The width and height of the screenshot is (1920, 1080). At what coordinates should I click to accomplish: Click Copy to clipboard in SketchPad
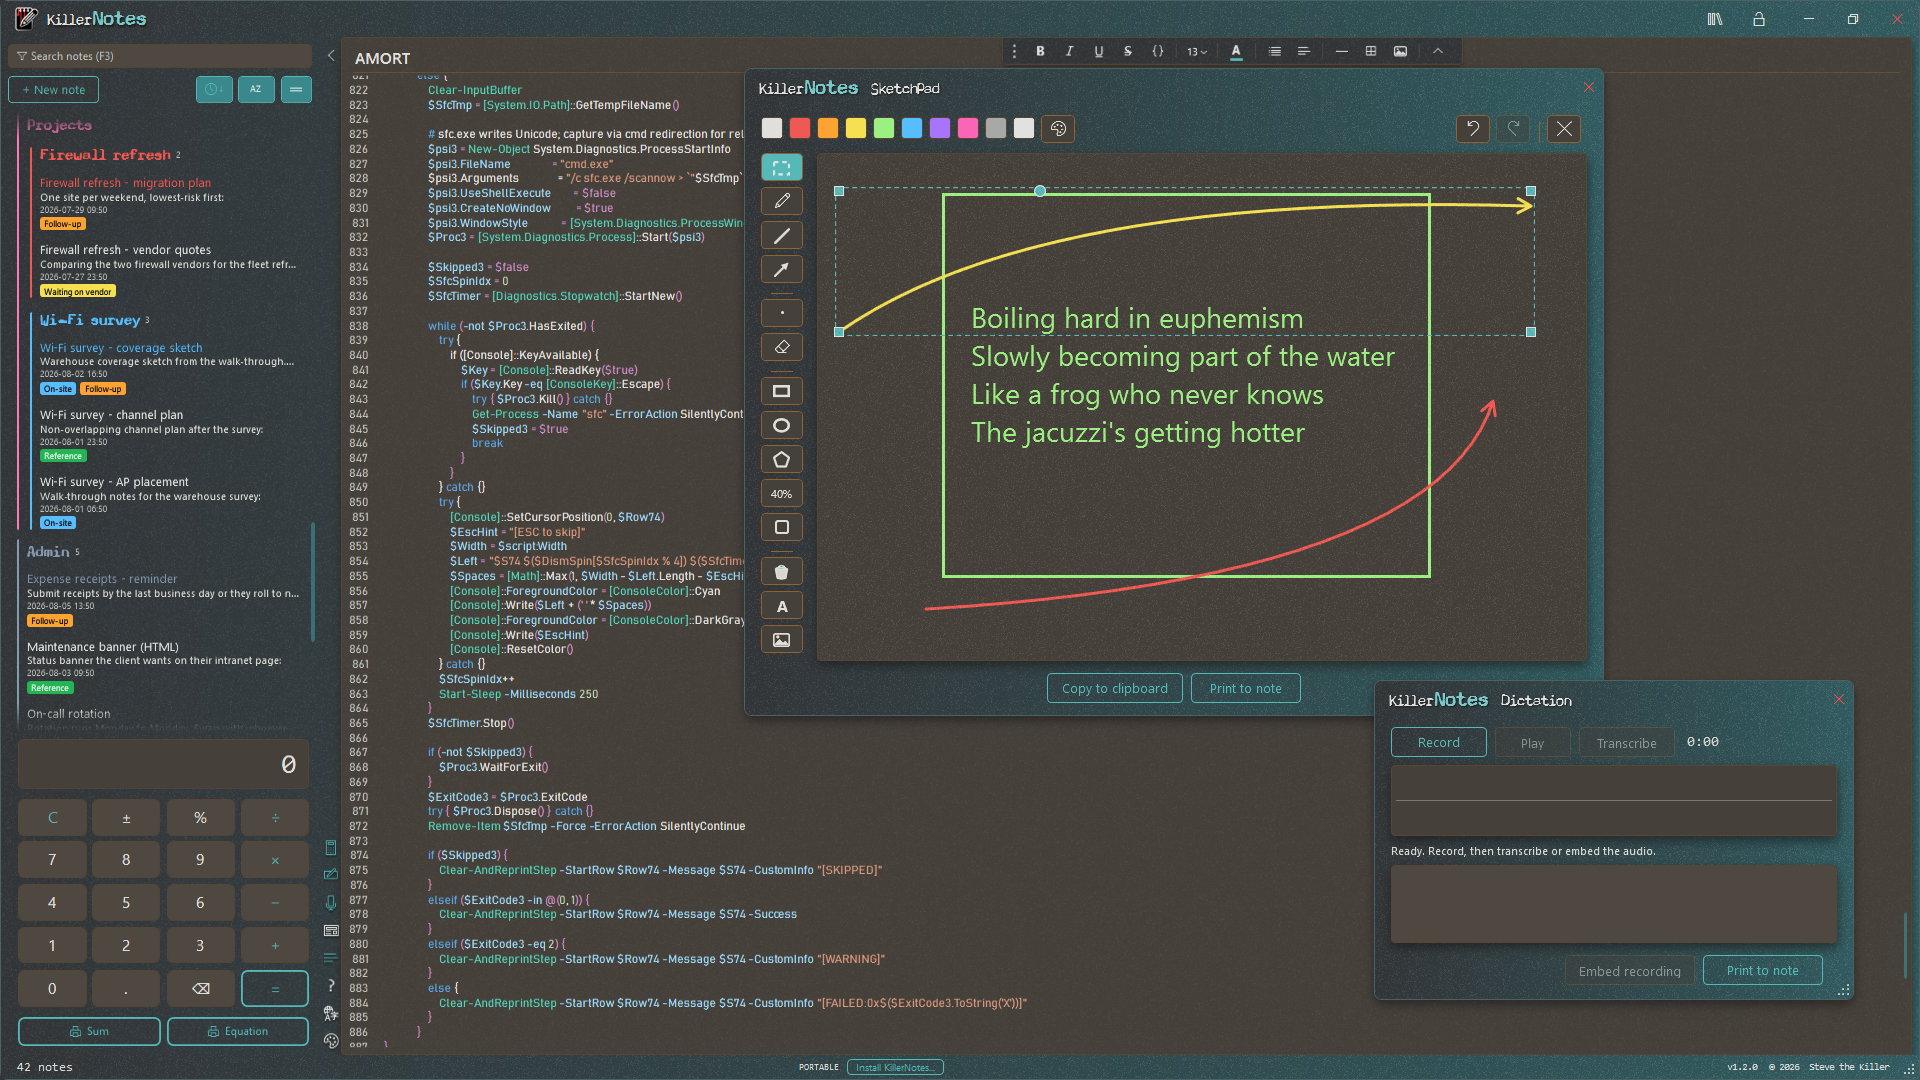pos(1115,688)
